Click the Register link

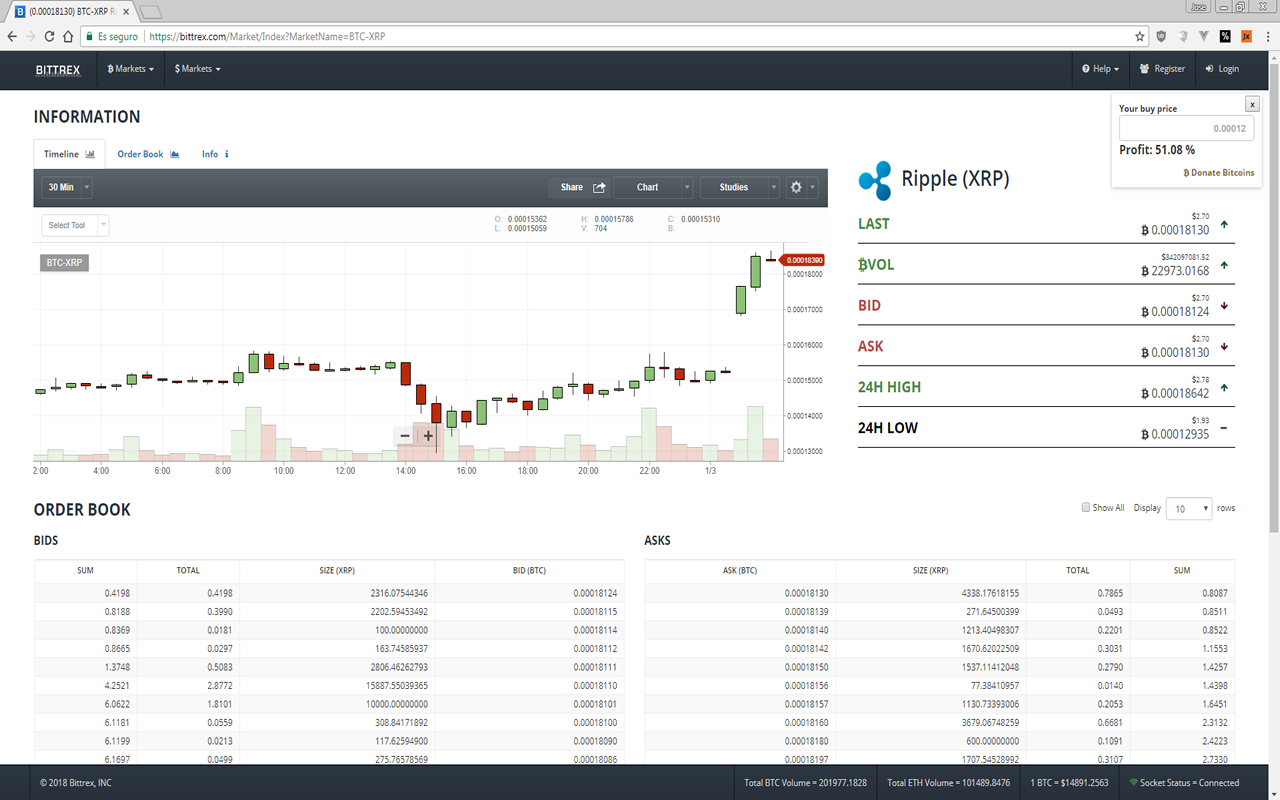tap(1162, 69)
